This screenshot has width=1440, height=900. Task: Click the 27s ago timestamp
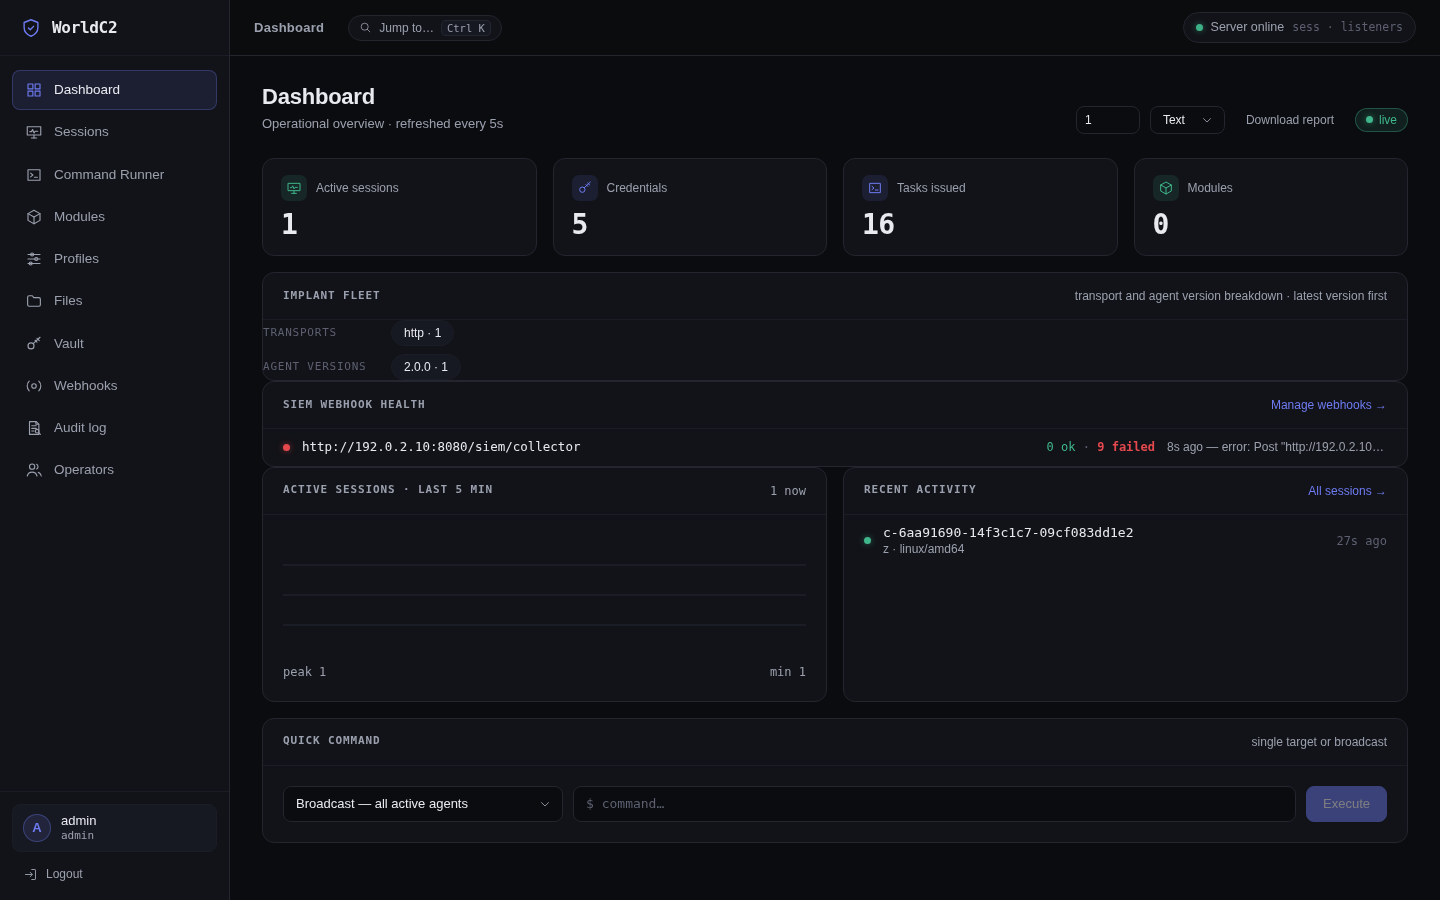pos(1362,541)
